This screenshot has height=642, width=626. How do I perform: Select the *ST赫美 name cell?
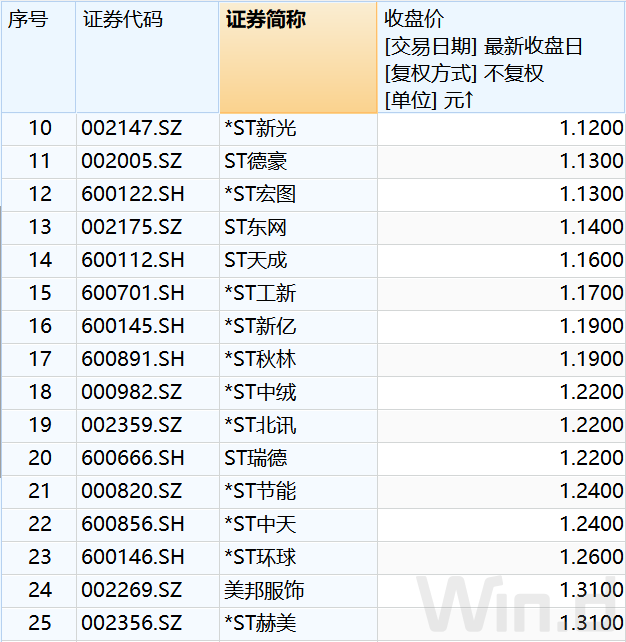click(x=298, y=623)
